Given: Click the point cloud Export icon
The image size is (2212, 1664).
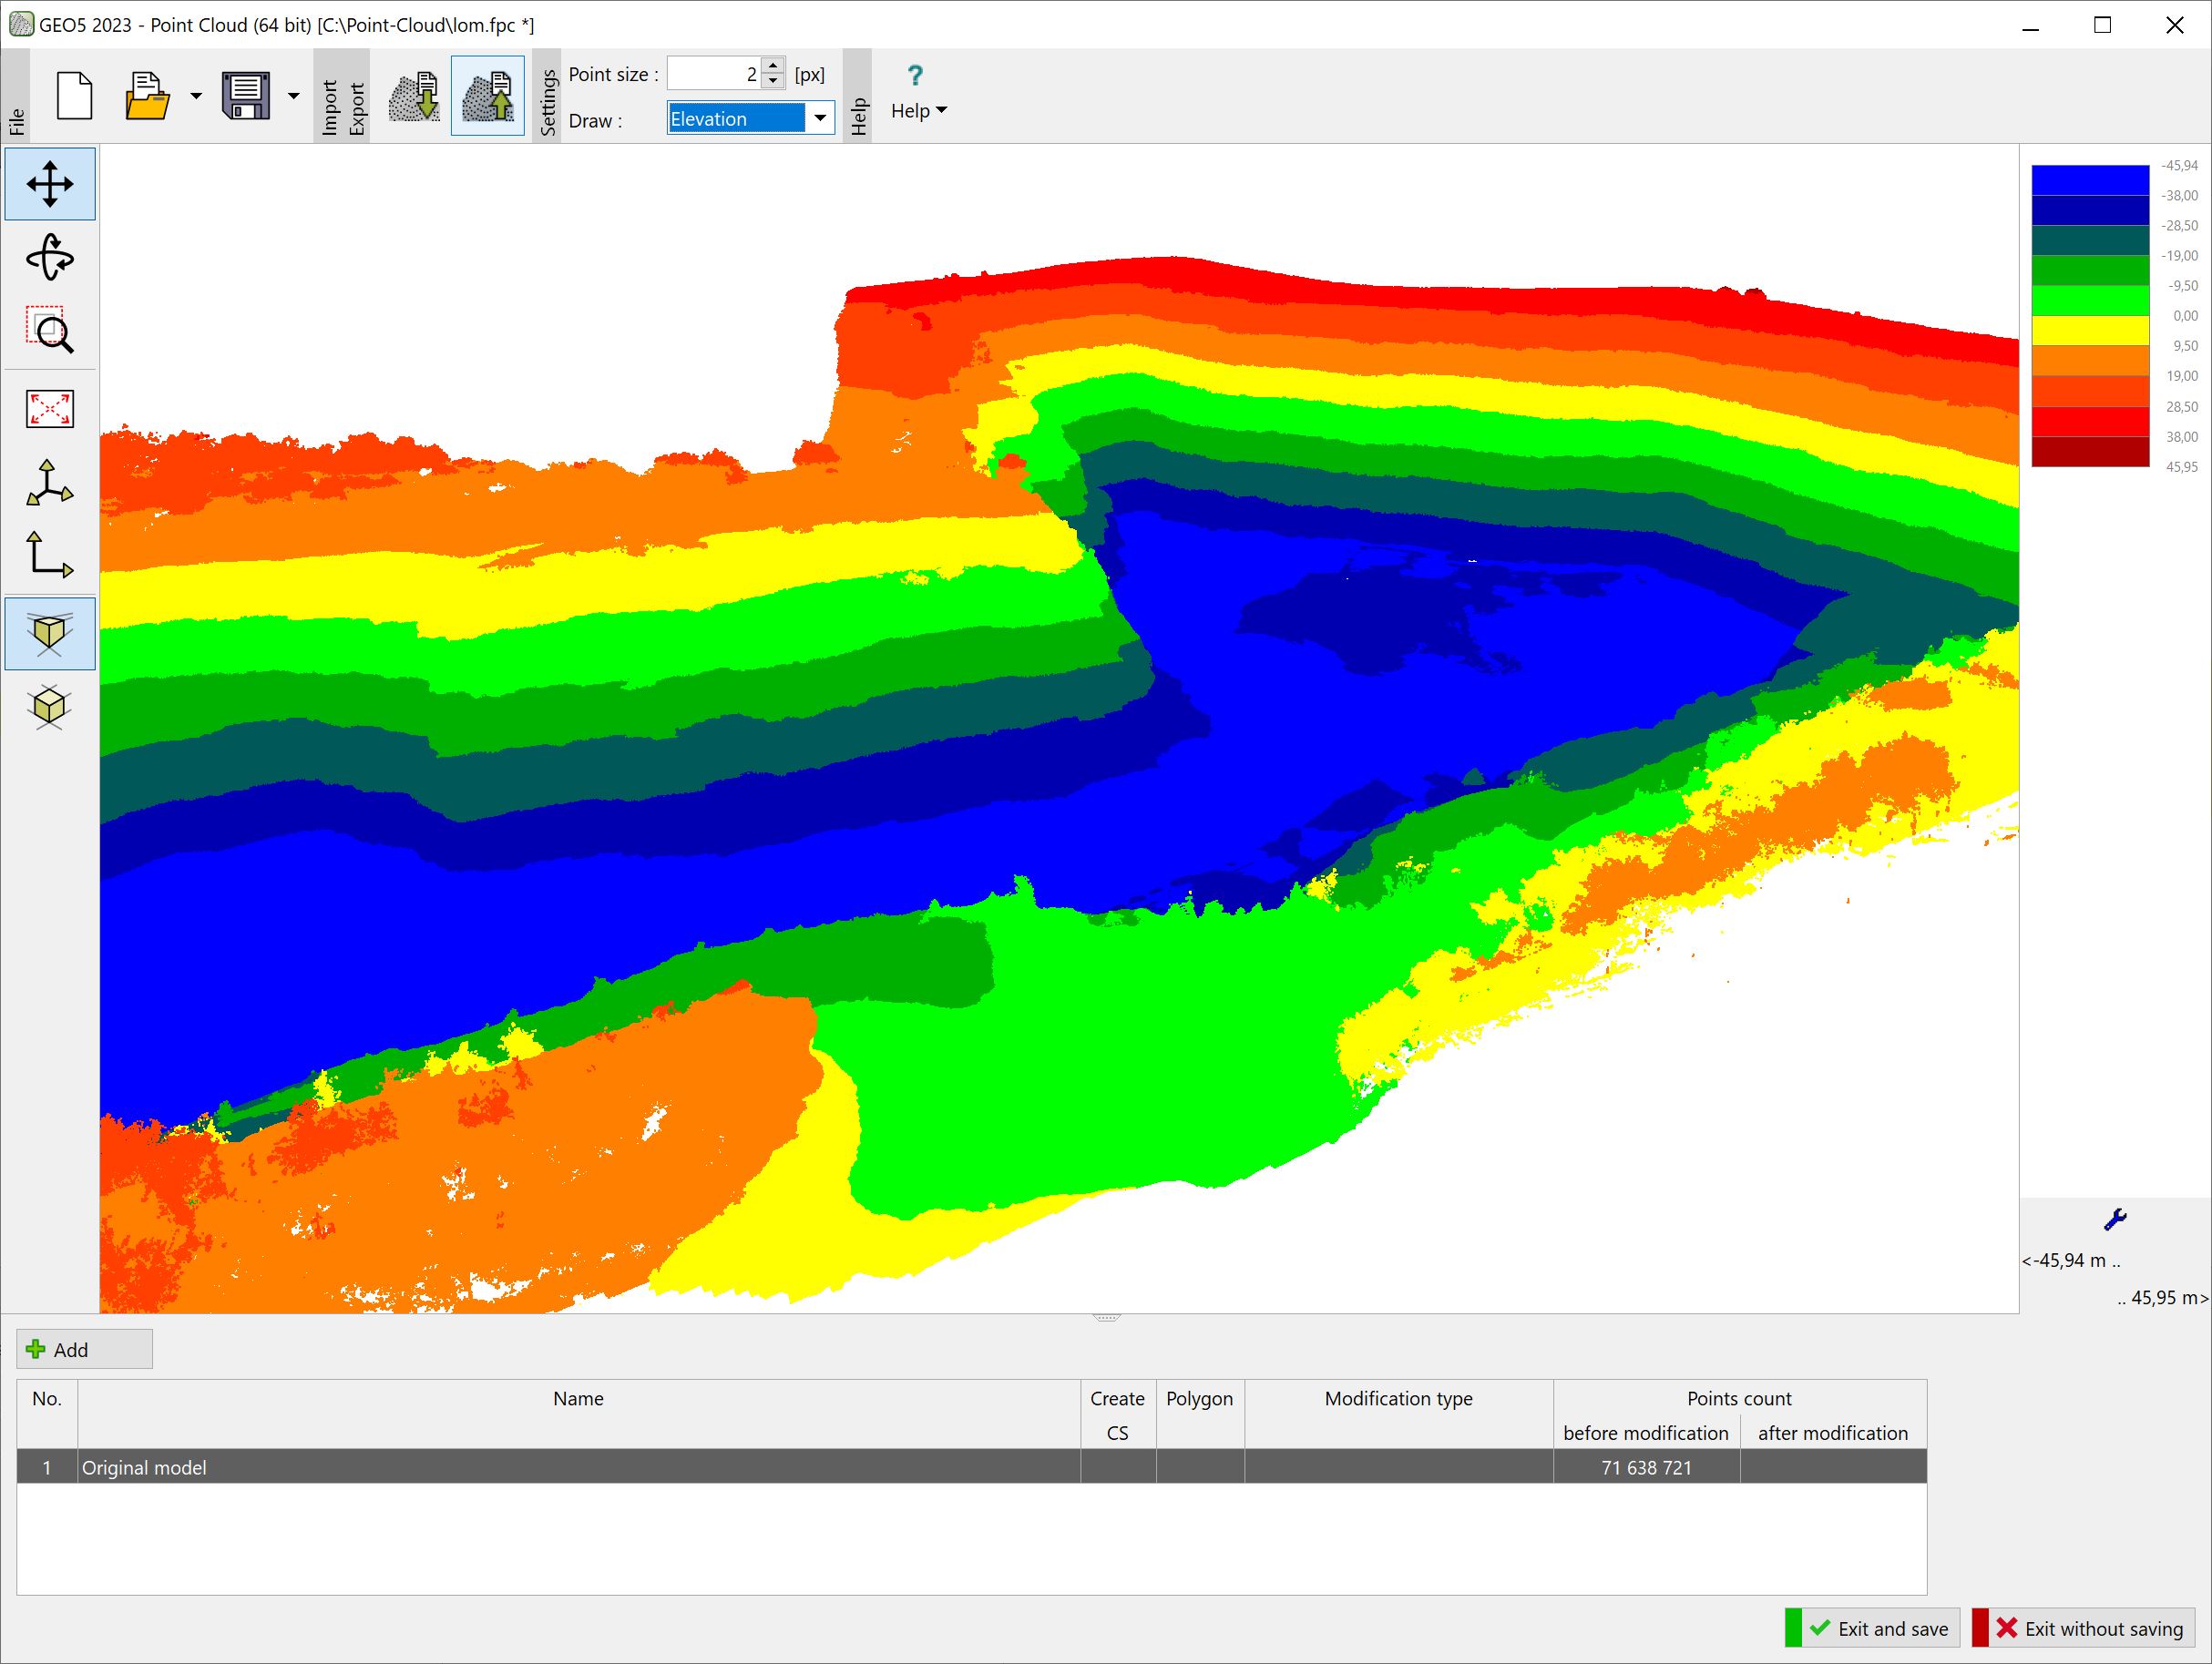Looking at the screenshot, I should [488, 95].
